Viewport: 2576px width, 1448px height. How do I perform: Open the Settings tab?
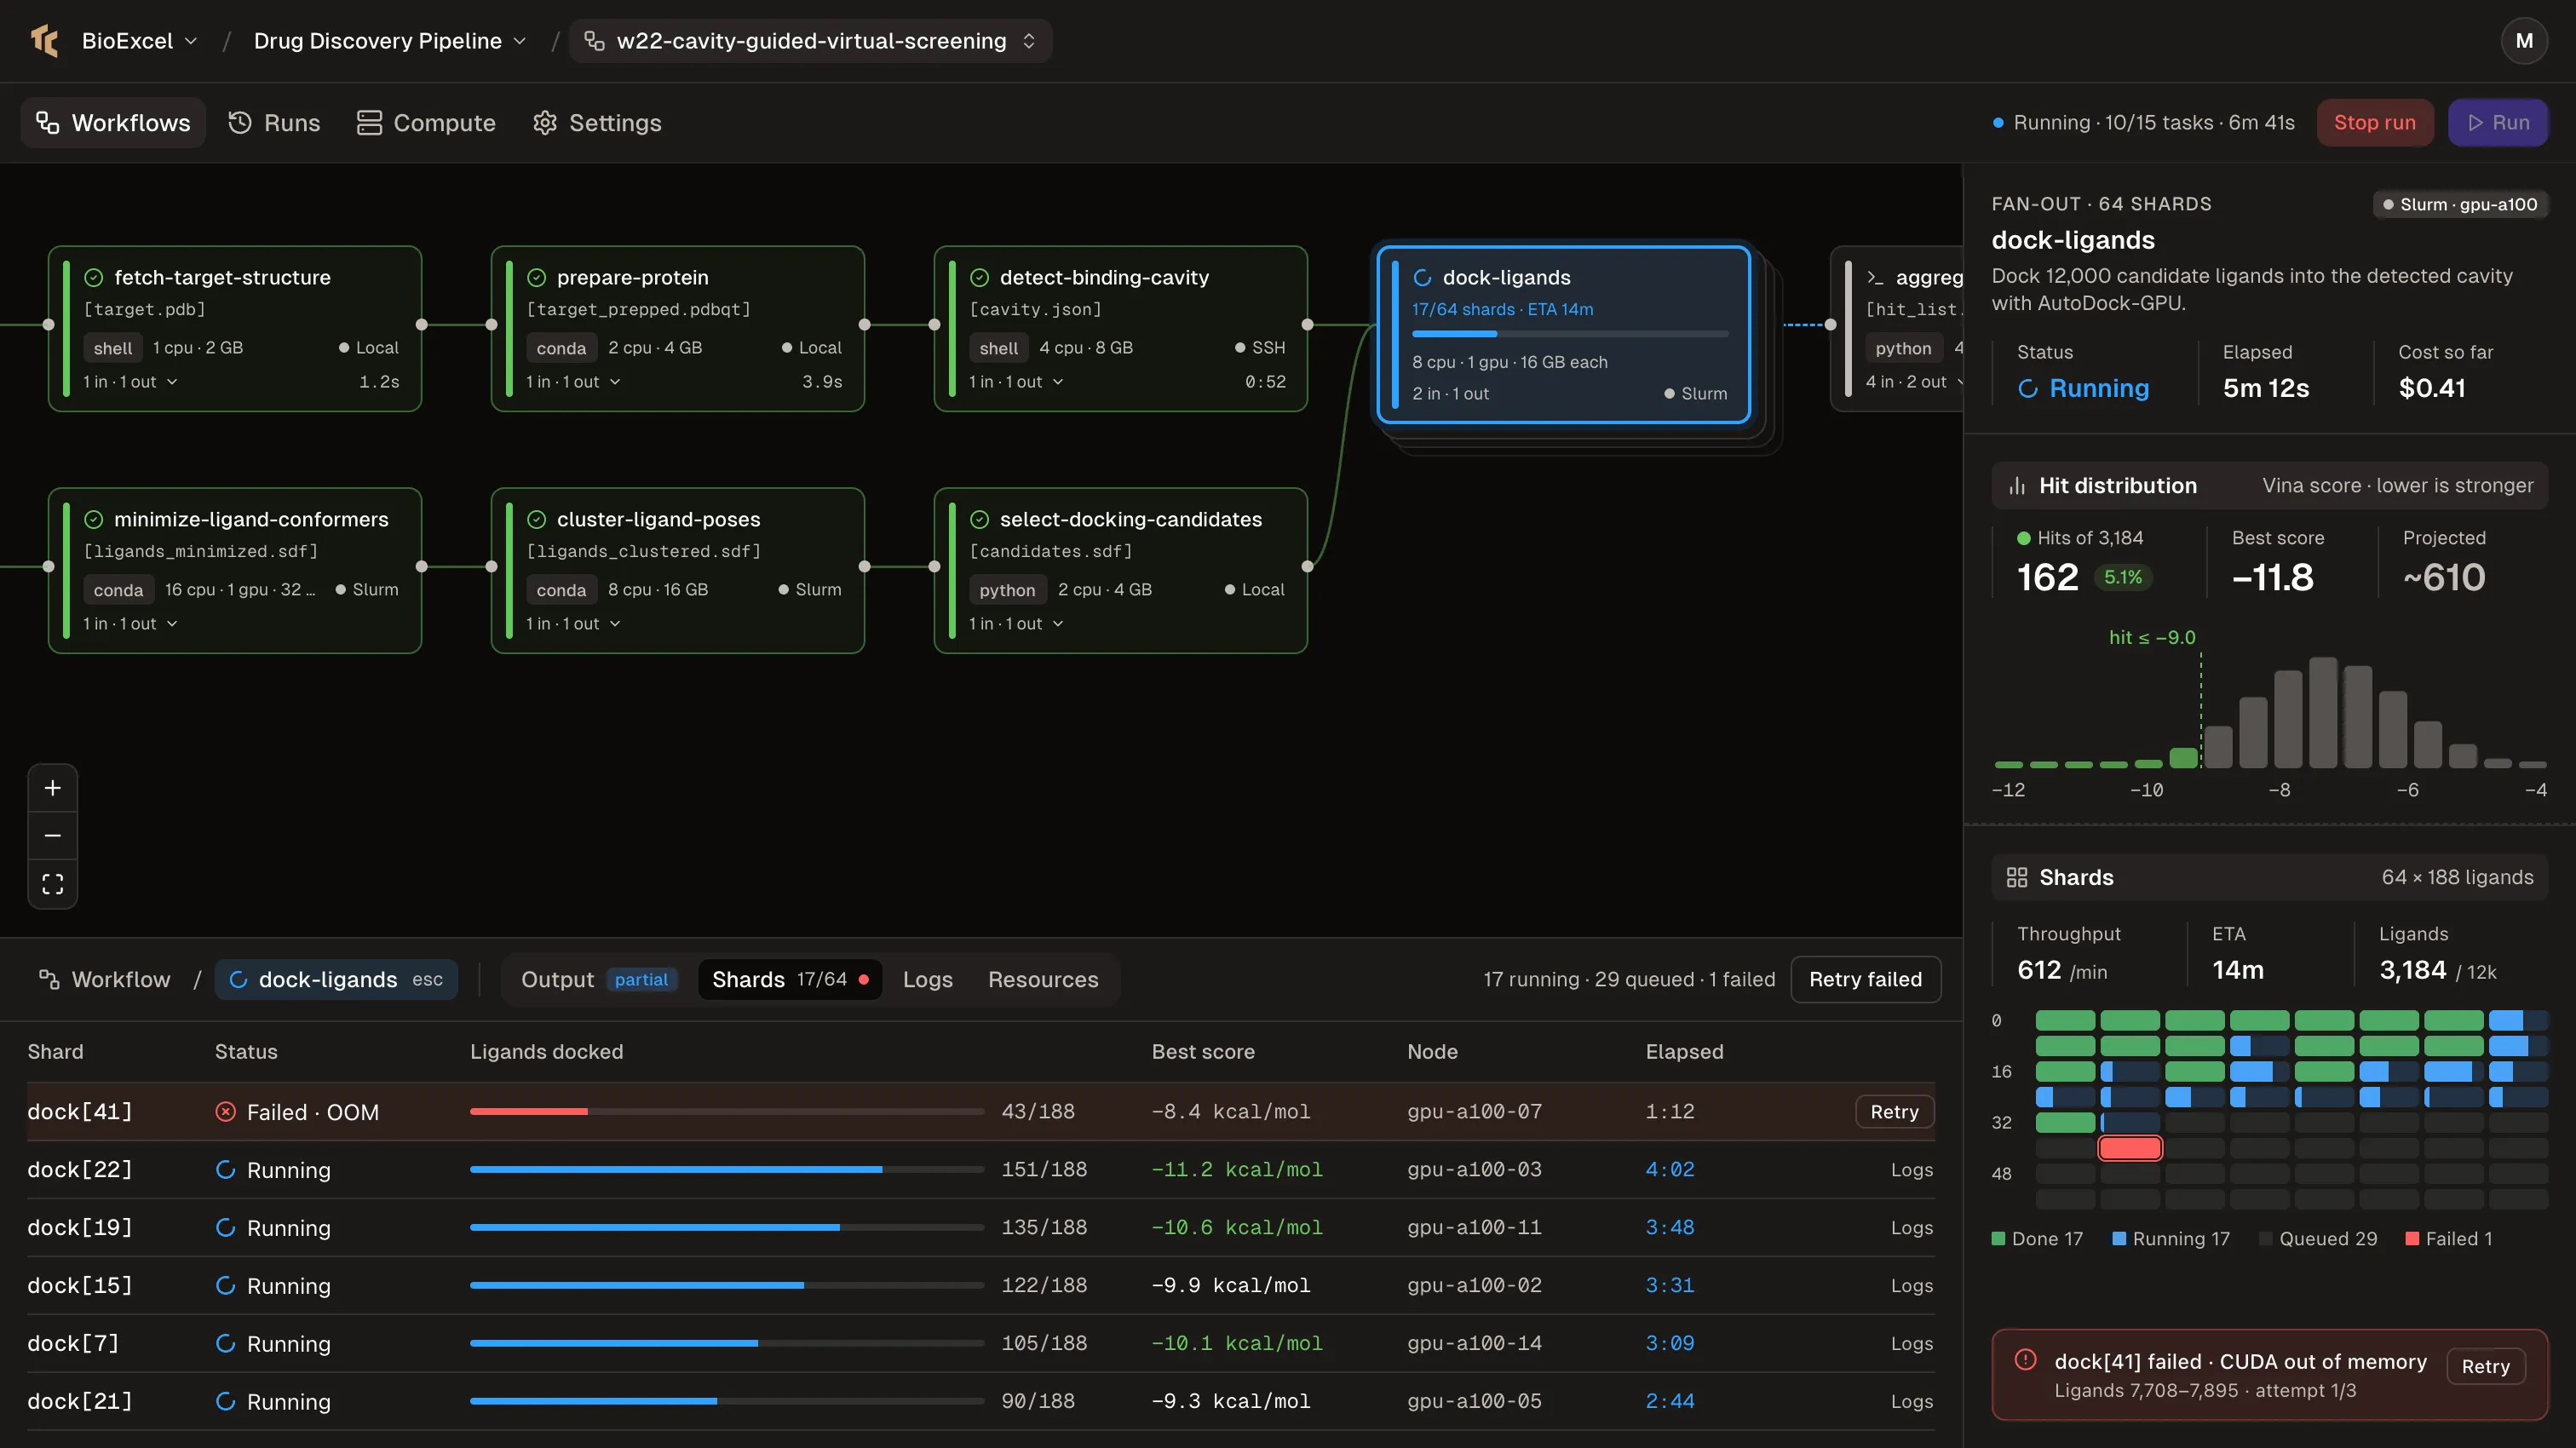(x=598, y=122)
